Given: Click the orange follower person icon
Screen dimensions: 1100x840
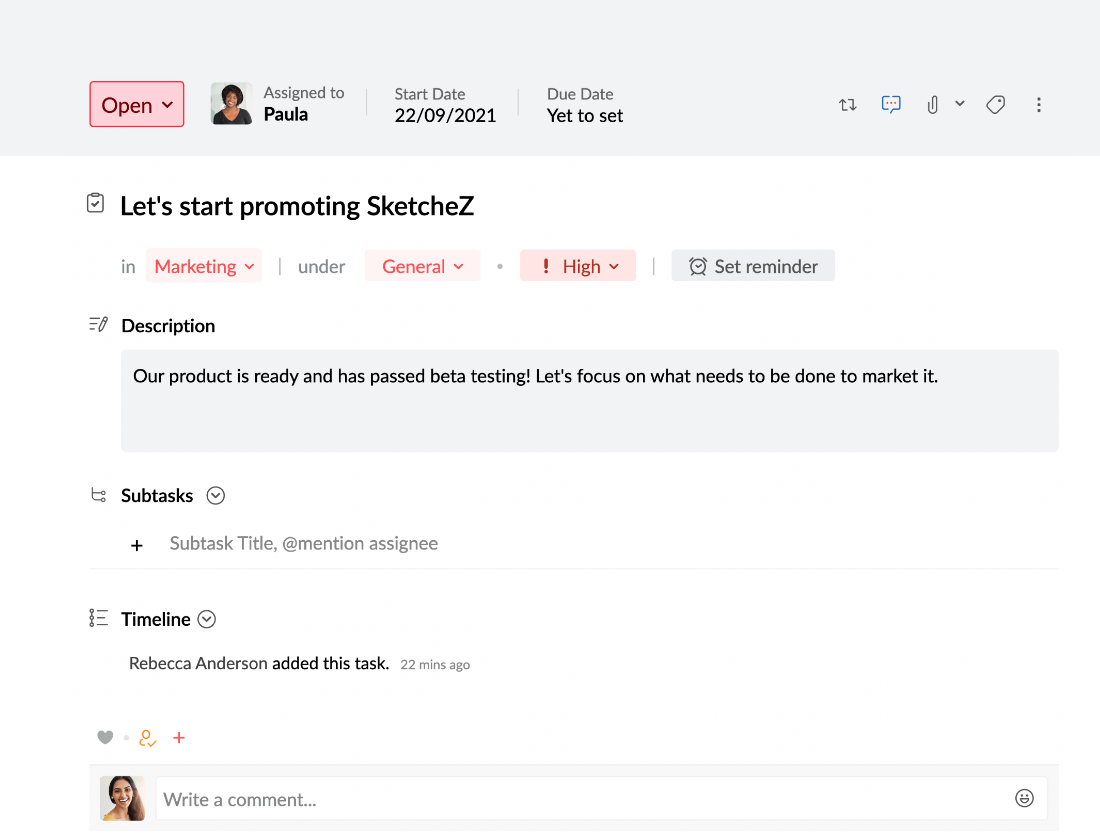Looking at the screenshot, I should (x=147, y=738).
